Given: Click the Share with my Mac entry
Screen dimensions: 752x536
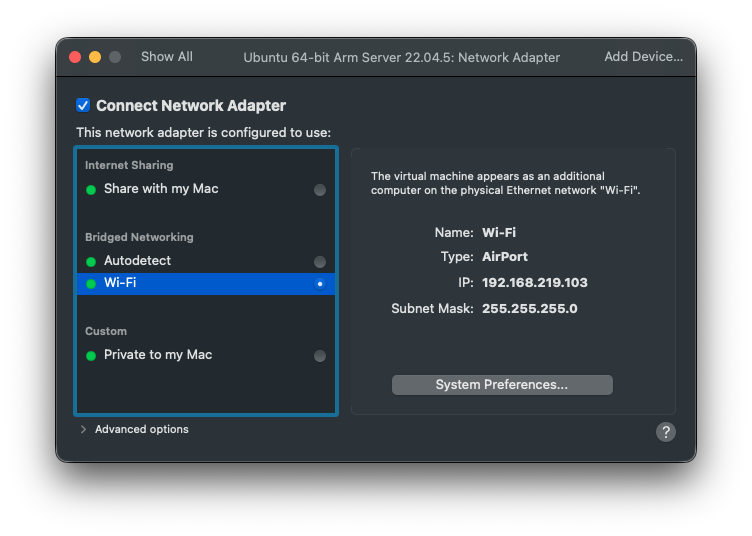Looking at the screenshot, I should [x=161, y=189].
